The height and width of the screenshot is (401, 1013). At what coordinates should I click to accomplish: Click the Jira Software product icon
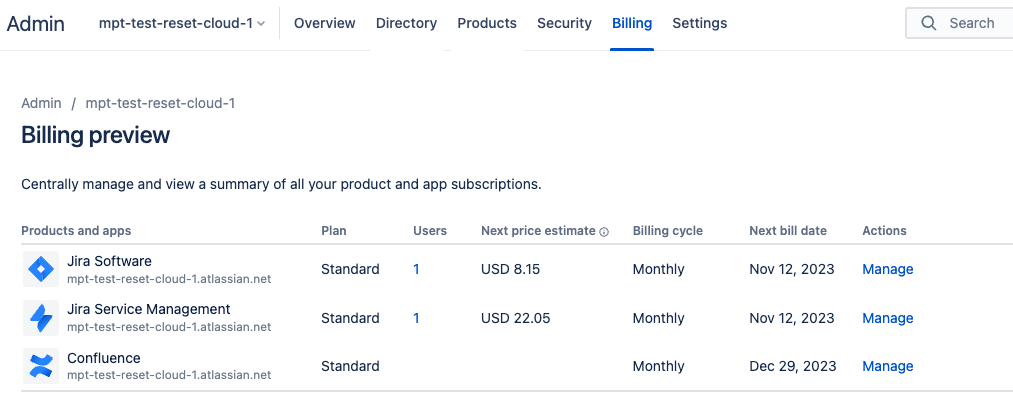coord(40,269)
